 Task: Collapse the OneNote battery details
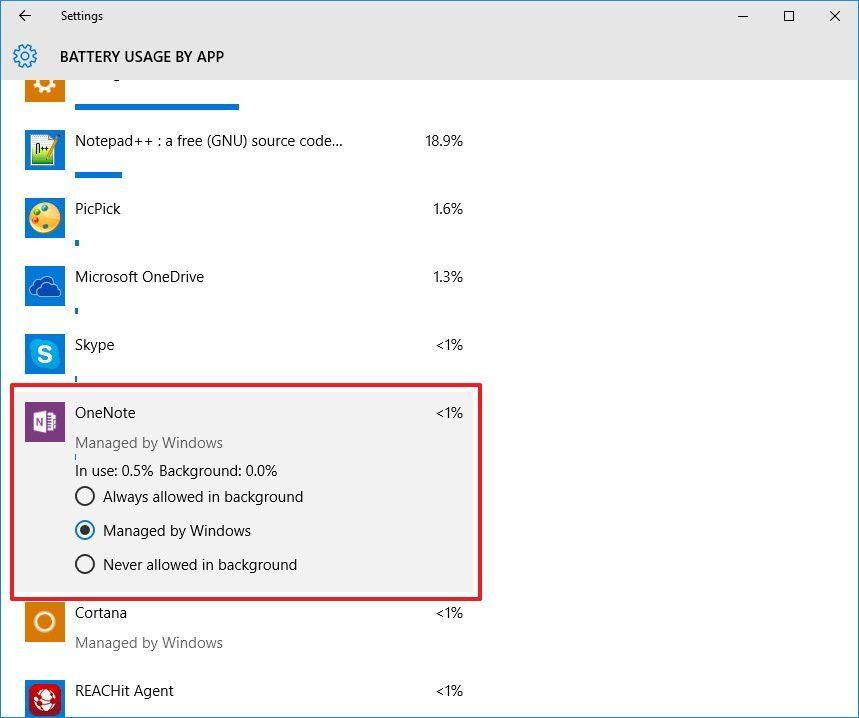tap(105, 412)
